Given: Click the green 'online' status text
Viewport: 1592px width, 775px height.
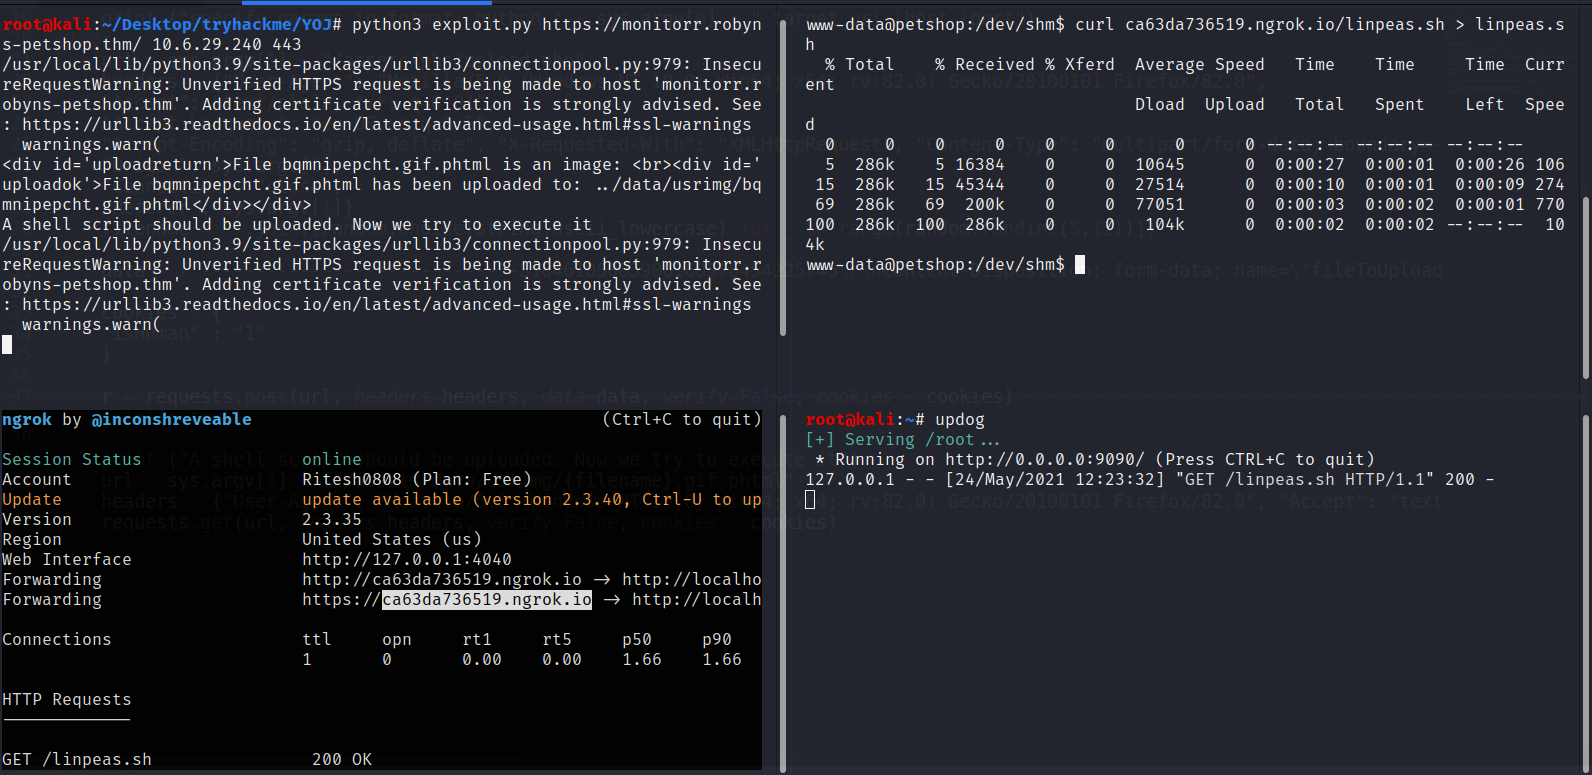Looking at the screenshot, I should (332, 459).
